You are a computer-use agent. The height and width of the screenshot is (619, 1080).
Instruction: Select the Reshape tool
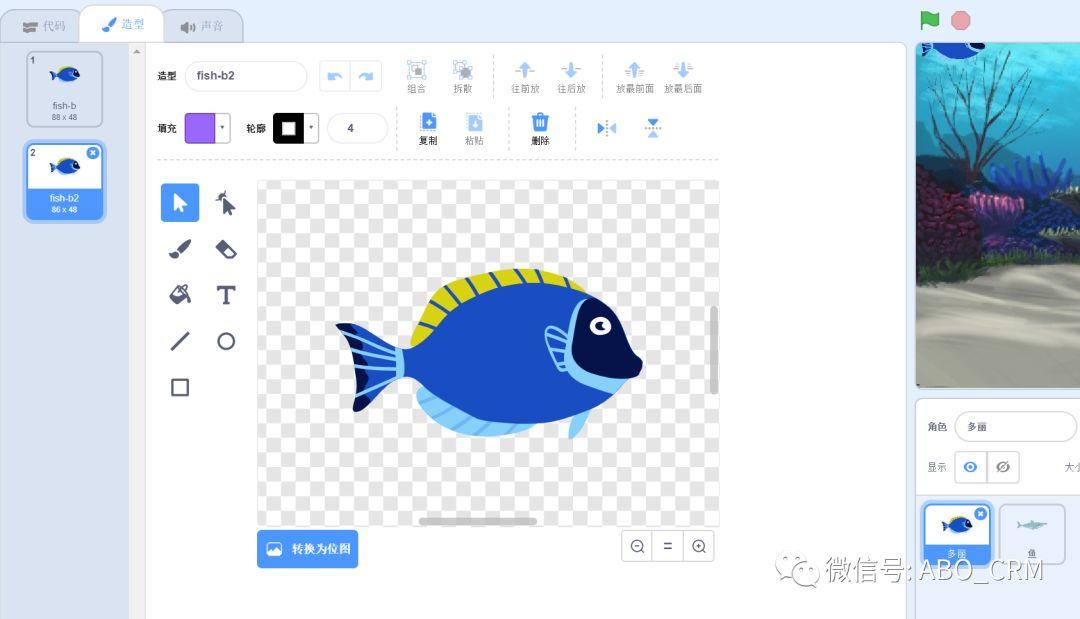(226, 203)
